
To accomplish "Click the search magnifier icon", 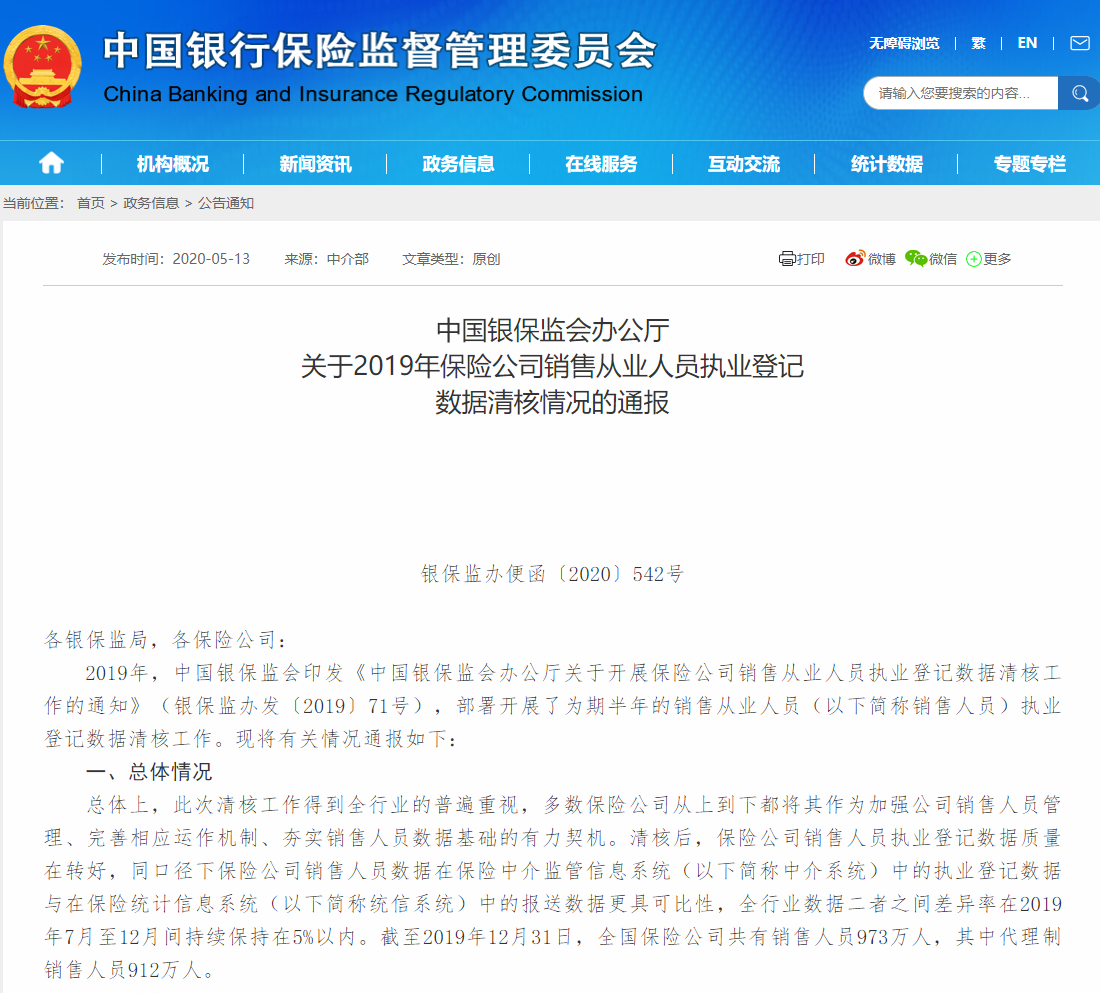I will [x=1080, y=93].
